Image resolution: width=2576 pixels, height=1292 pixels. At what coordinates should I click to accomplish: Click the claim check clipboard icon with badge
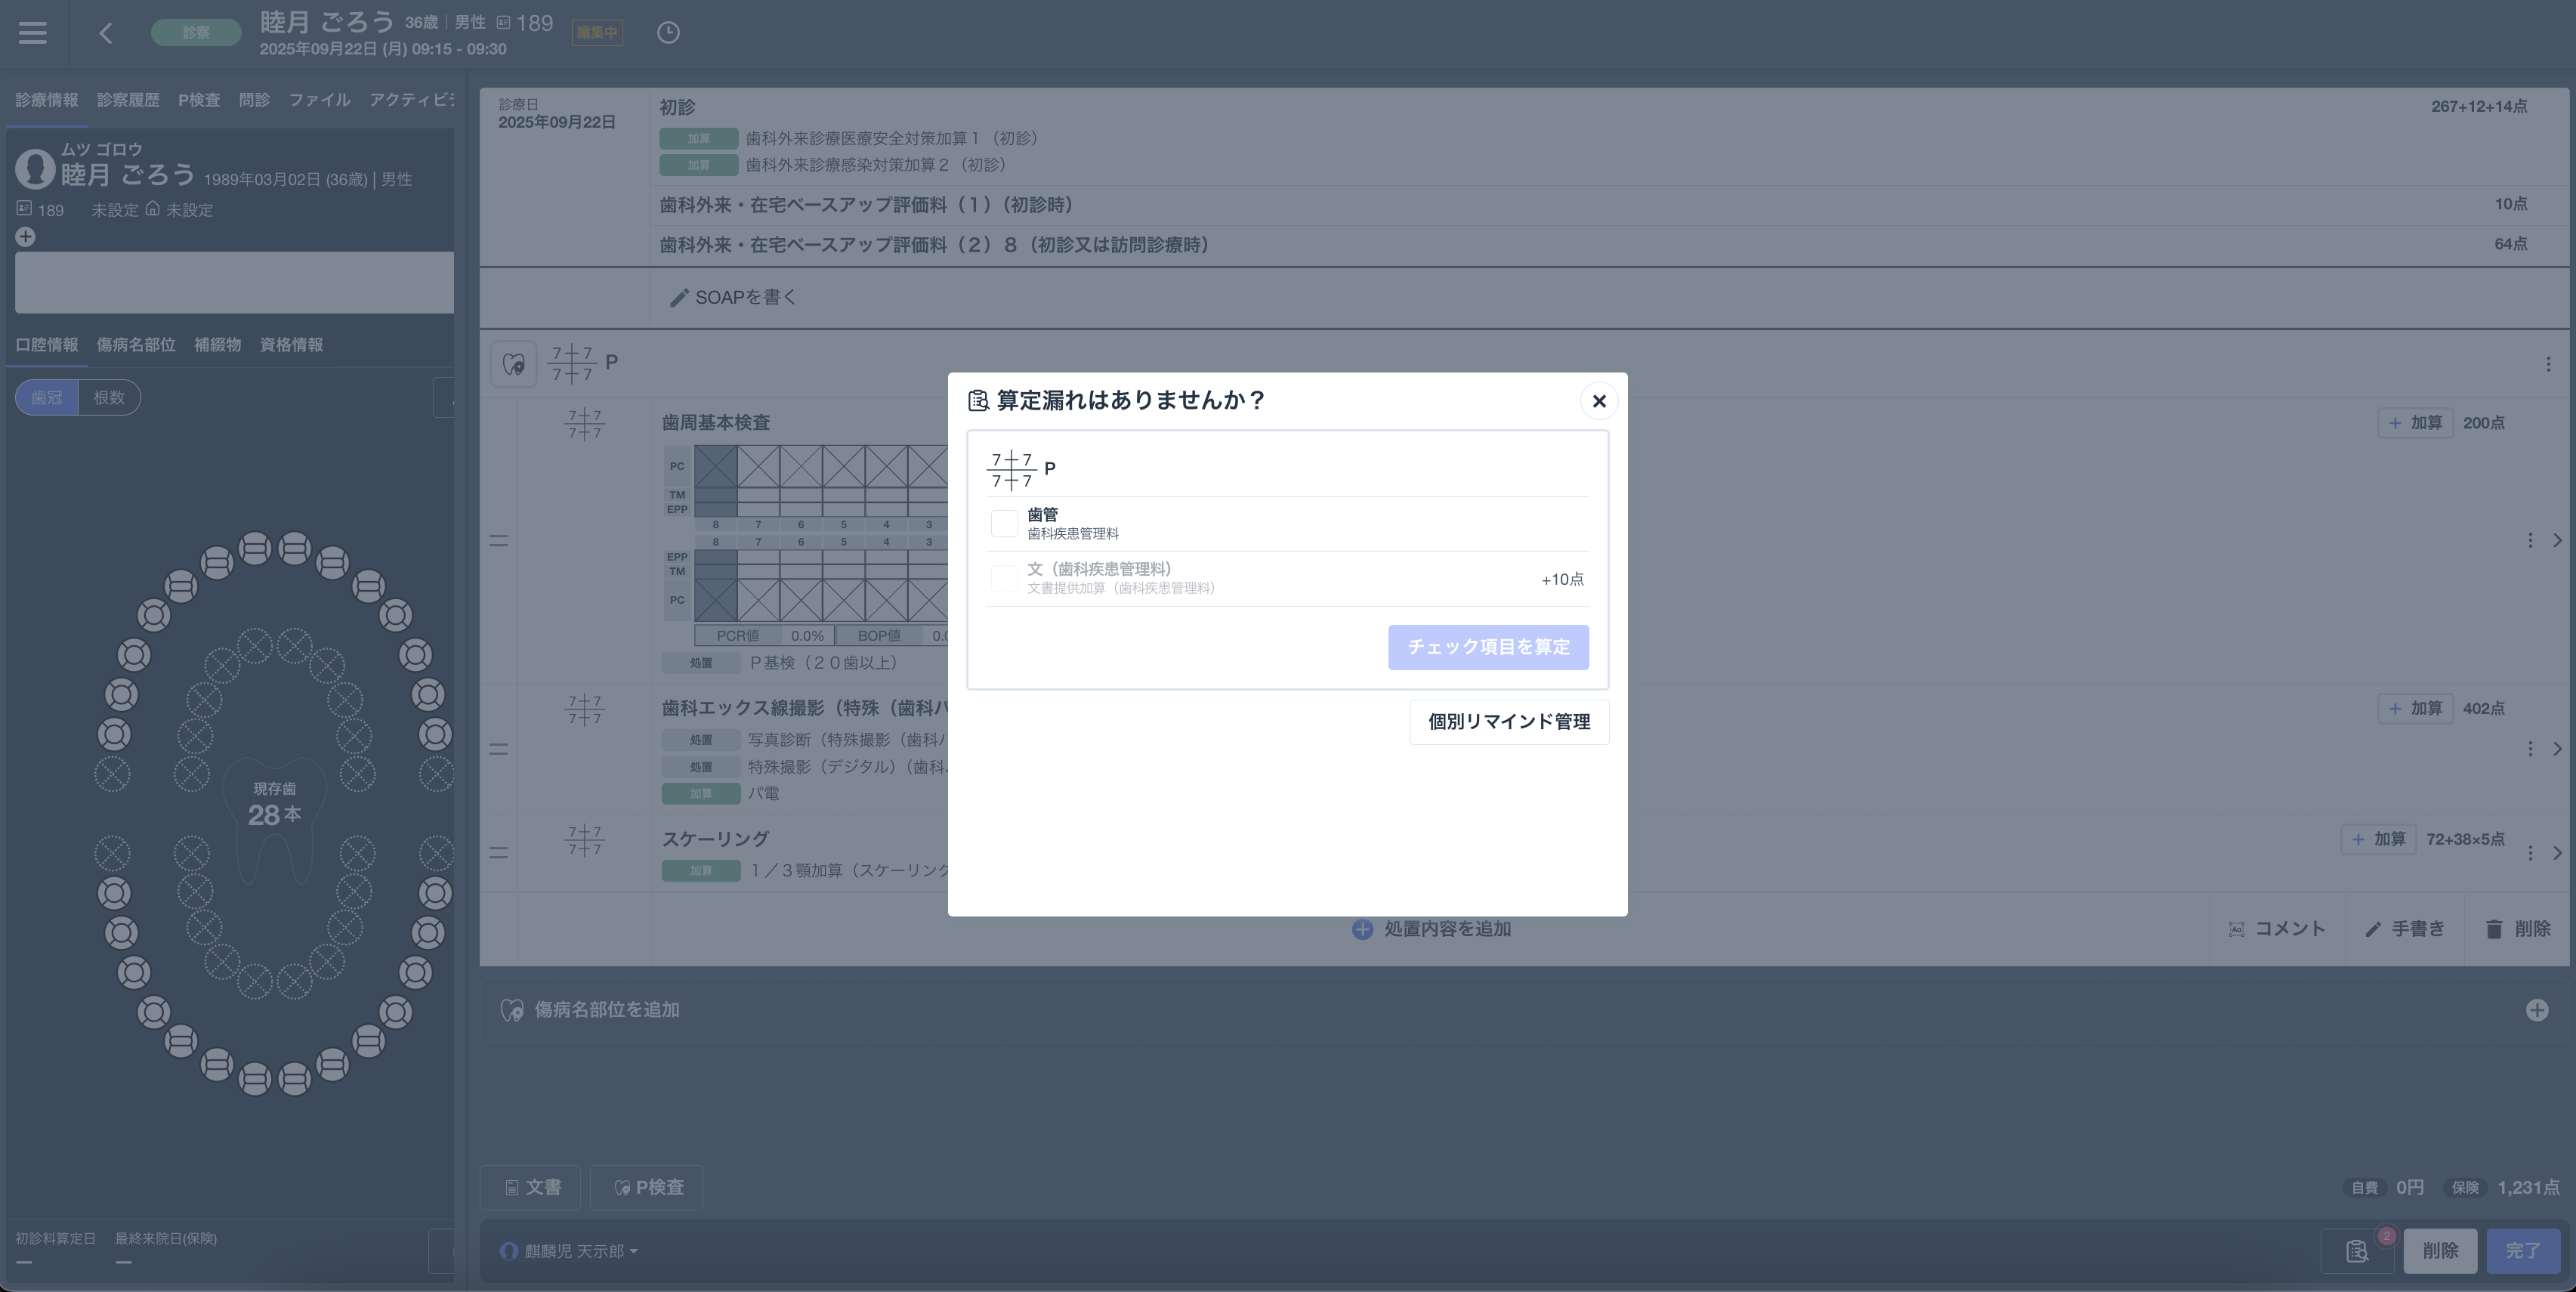pos(2357,1251)
